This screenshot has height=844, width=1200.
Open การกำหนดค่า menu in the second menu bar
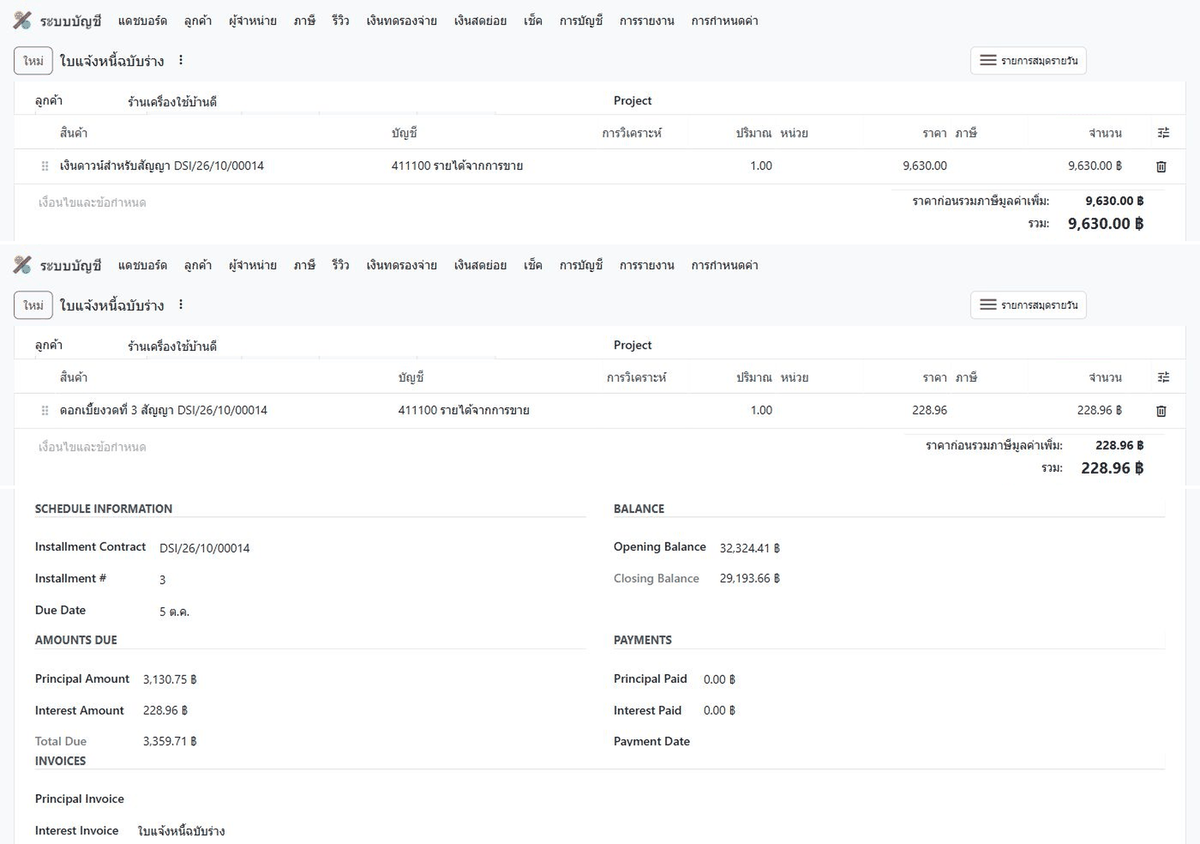click(x=724, y=265)
